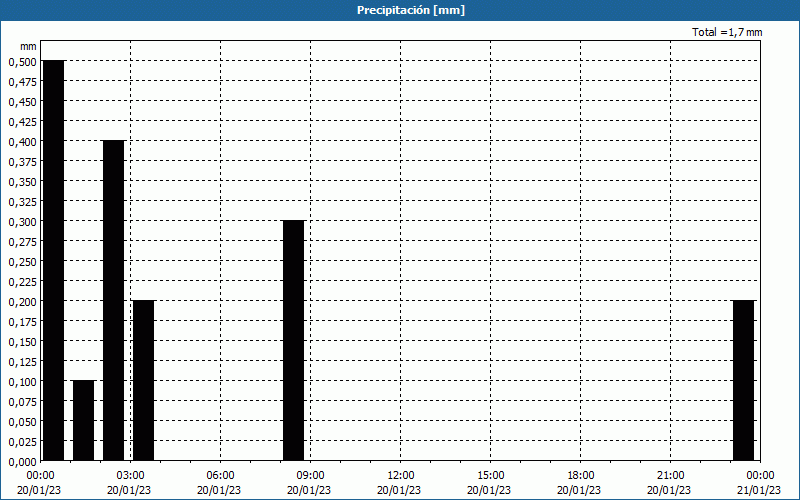This screenshot has width=800, height=500.
Task: Click the 12:00 time label
Action: pyautogui.click(x=401, y=476)
